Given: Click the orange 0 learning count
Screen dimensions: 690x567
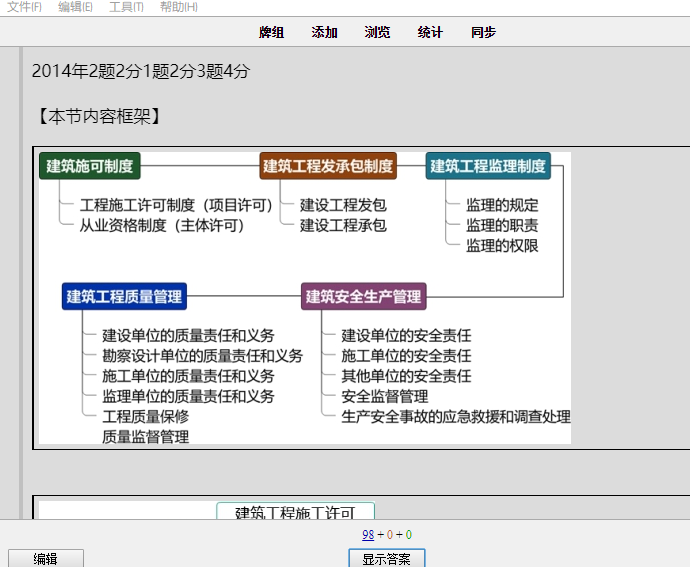Looking at the screenshot, I should click(x=389, y=535).
